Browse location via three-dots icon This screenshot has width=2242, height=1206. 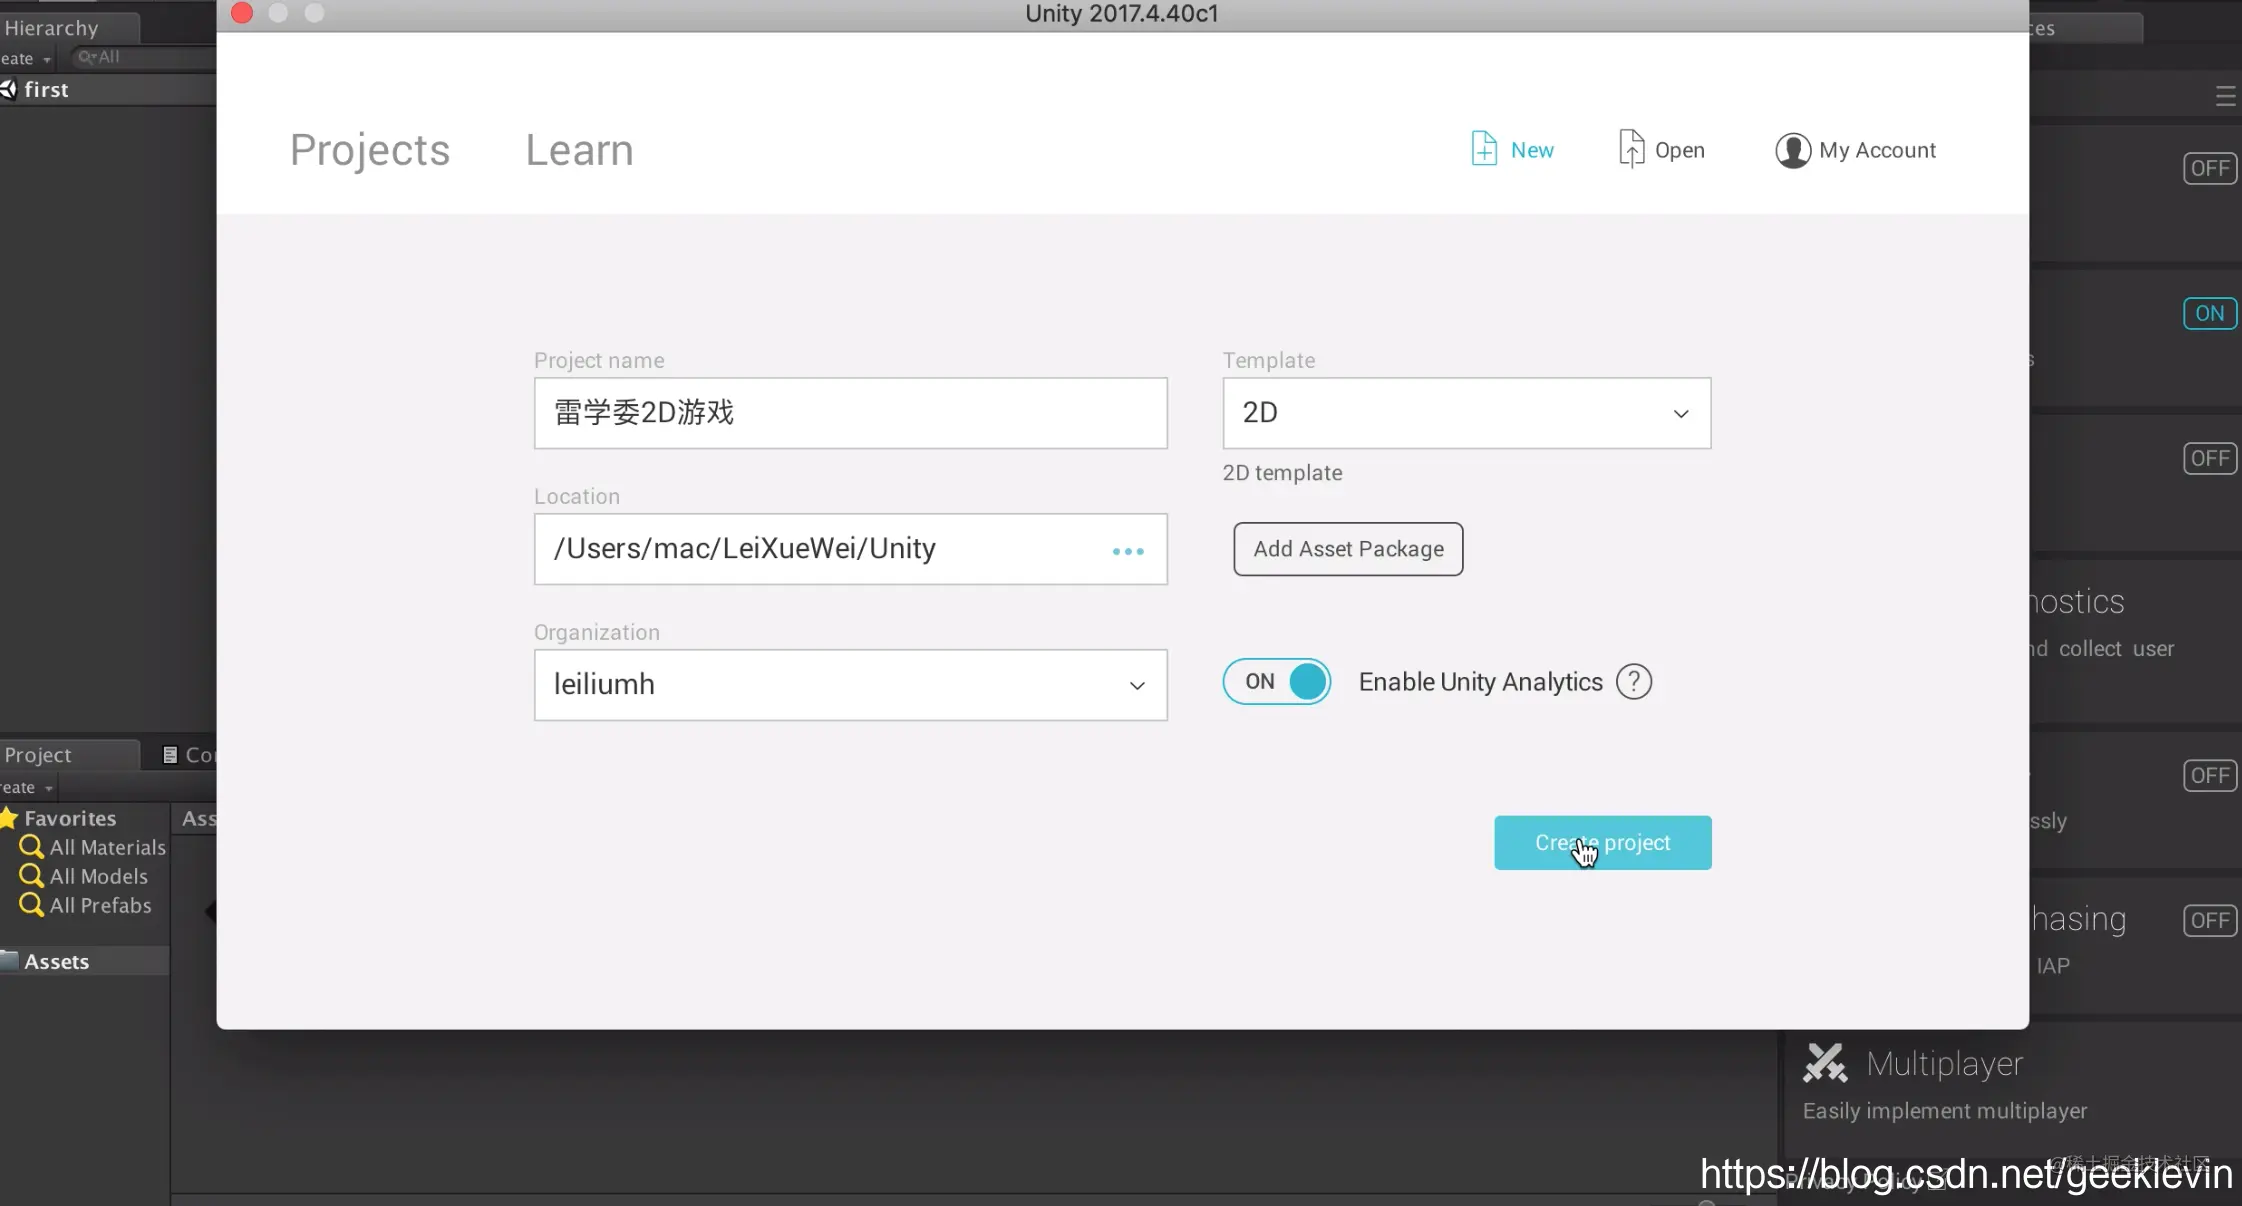pyautogui.click(x=1128, y=551)
